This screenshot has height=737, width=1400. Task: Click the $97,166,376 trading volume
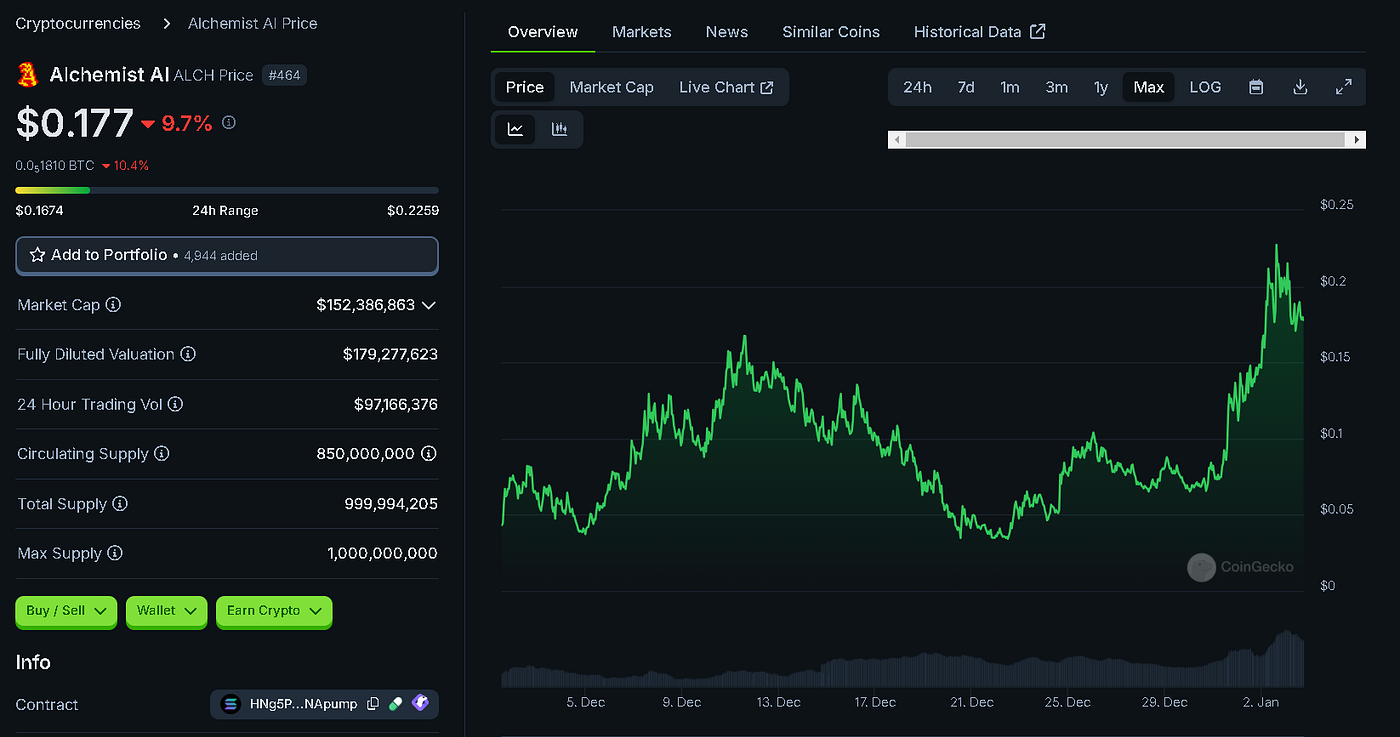click(396, 404)
